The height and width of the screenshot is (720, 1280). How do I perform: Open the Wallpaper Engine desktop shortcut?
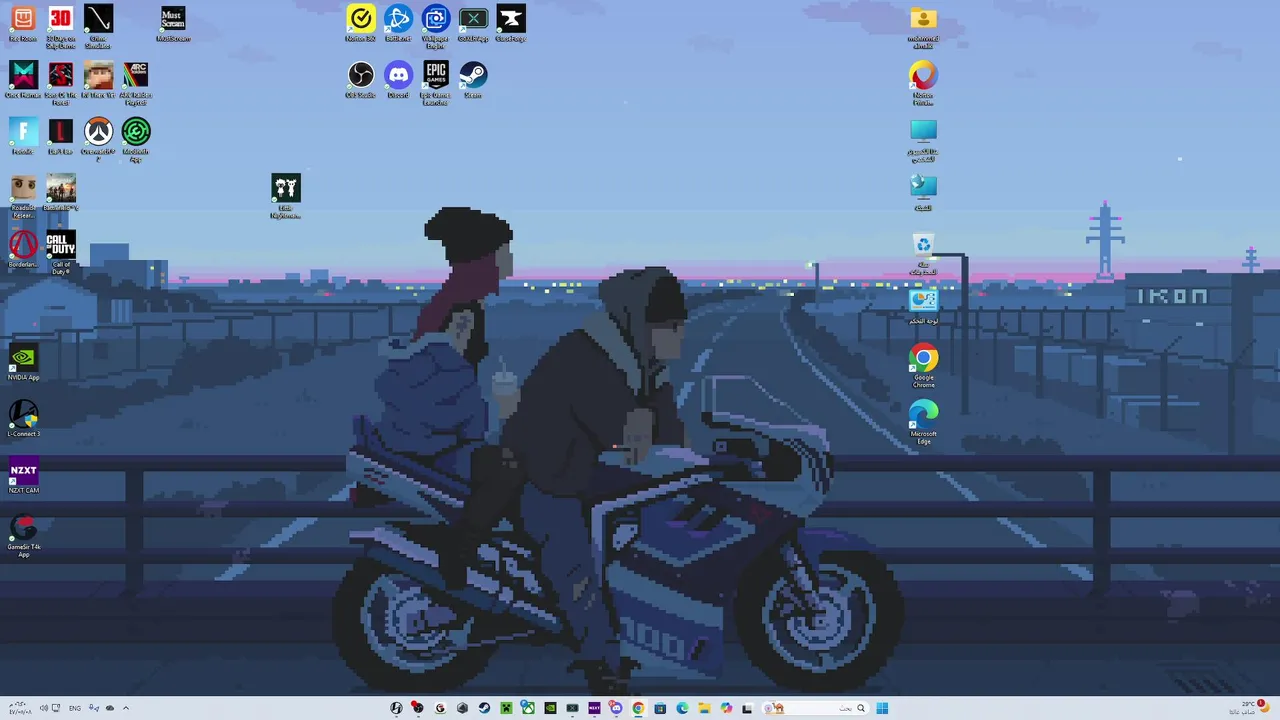436,26
